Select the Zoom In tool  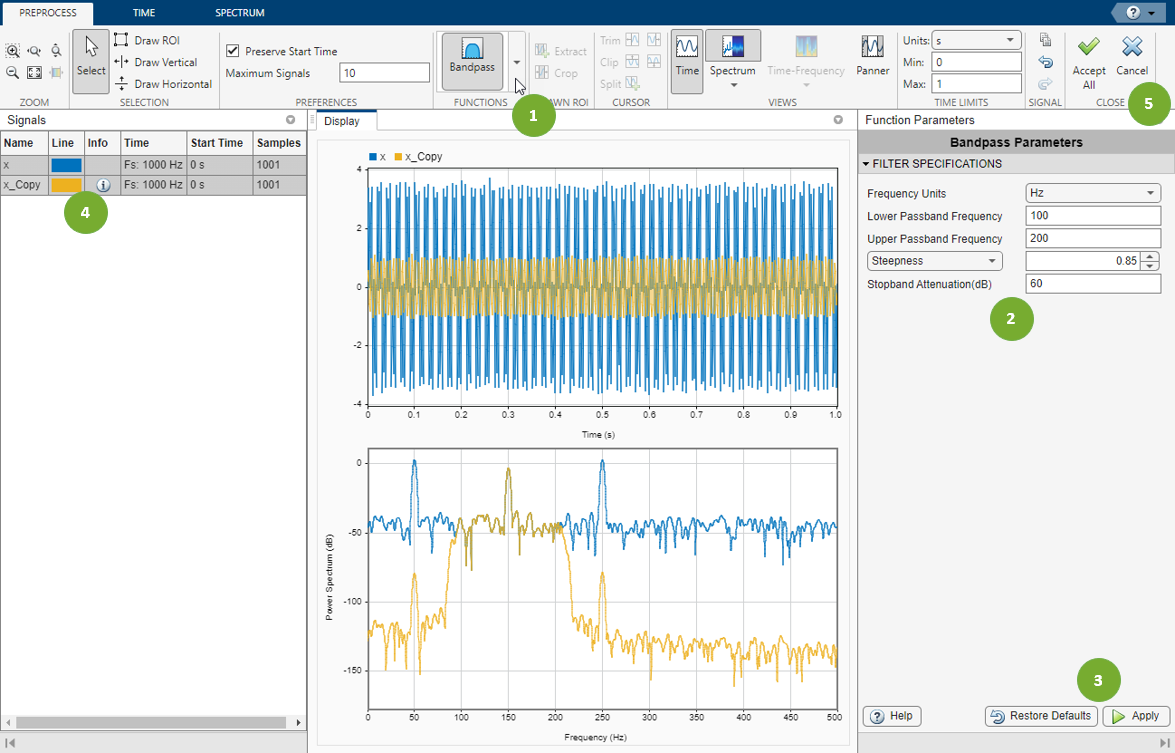[13, 50]
